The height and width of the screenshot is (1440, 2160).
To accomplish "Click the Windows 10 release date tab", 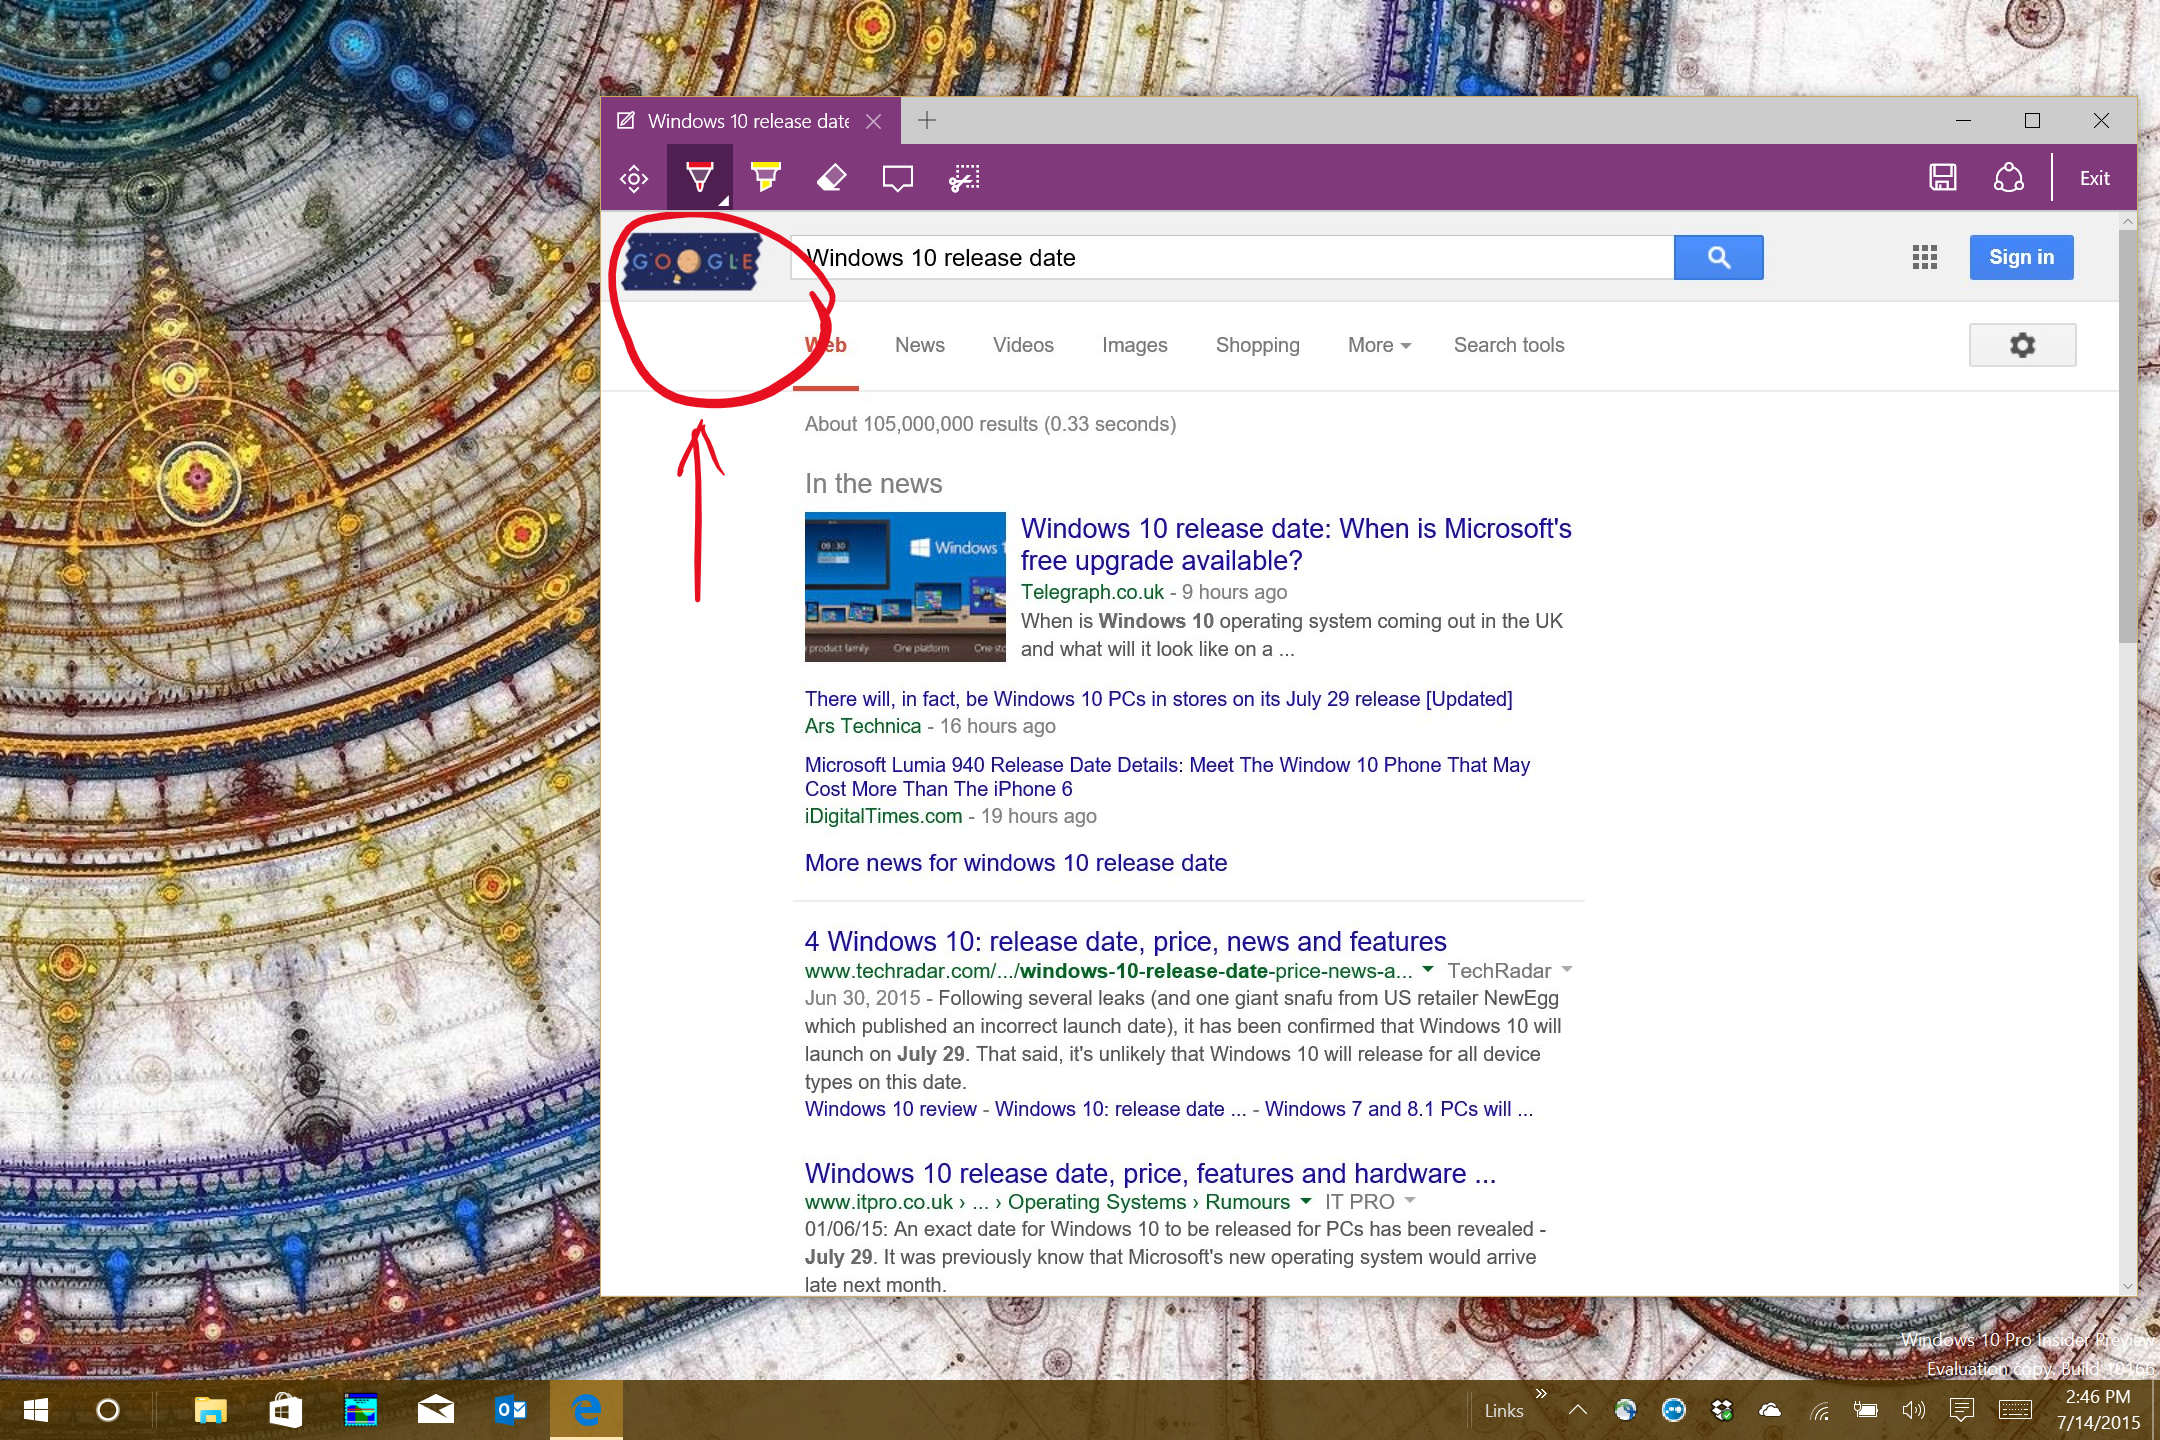I will pyautogui.click(x=750, y=121).
